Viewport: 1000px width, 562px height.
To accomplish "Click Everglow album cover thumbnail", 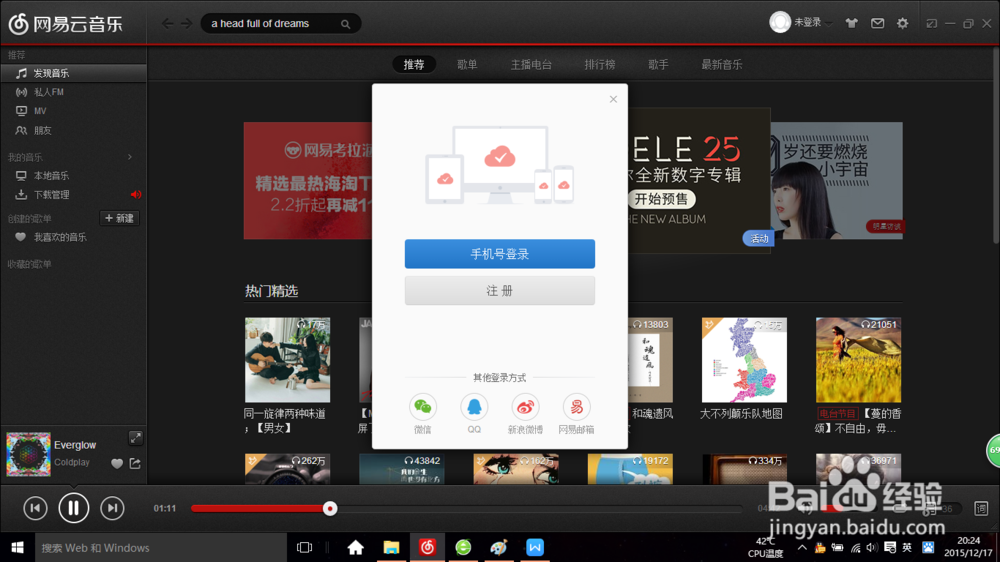I will (29, 454).
